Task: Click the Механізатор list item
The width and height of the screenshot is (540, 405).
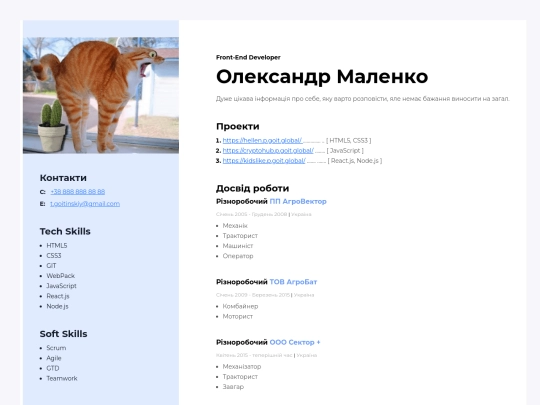Action: coord(242,366)
